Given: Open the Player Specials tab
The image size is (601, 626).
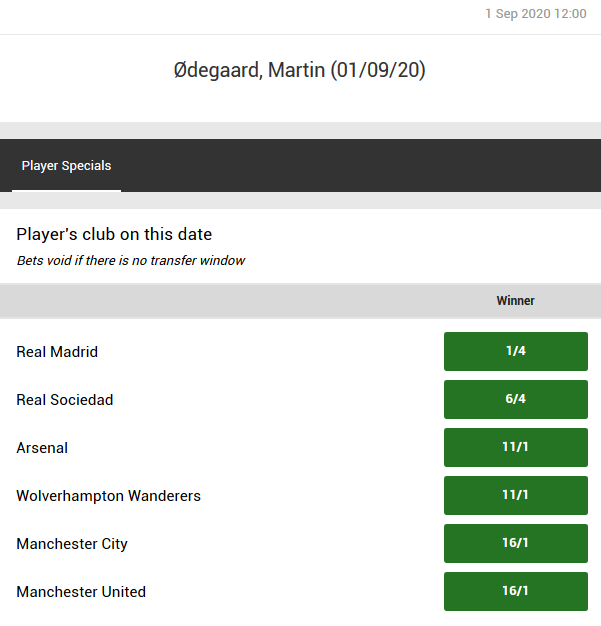Looking at the screenshot, I should click(x=66, y=166).
